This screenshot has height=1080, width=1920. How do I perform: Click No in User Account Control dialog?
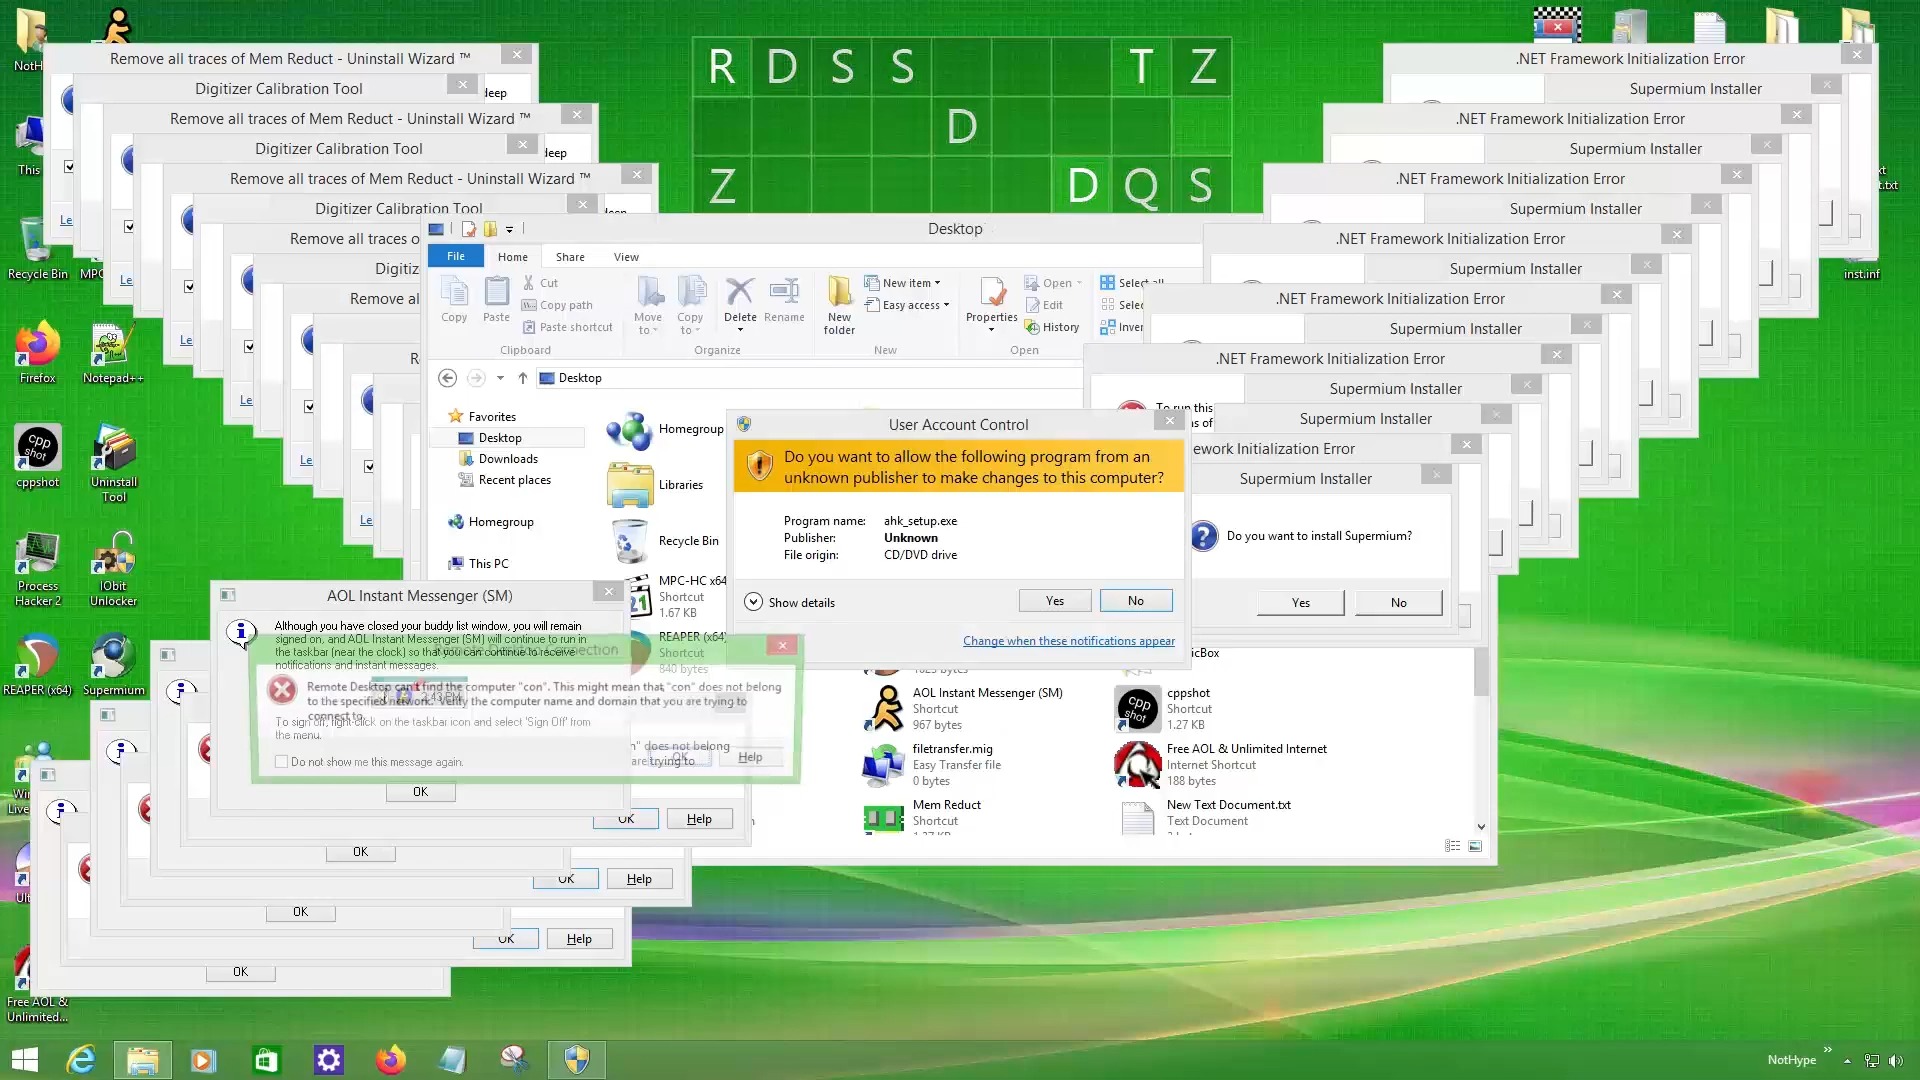coord(1136,601)
